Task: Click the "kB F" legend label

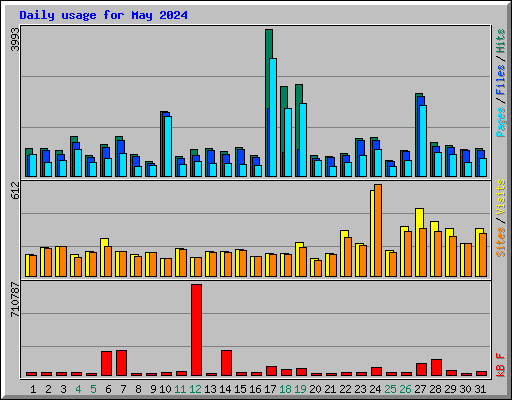Action: [501, 365]
